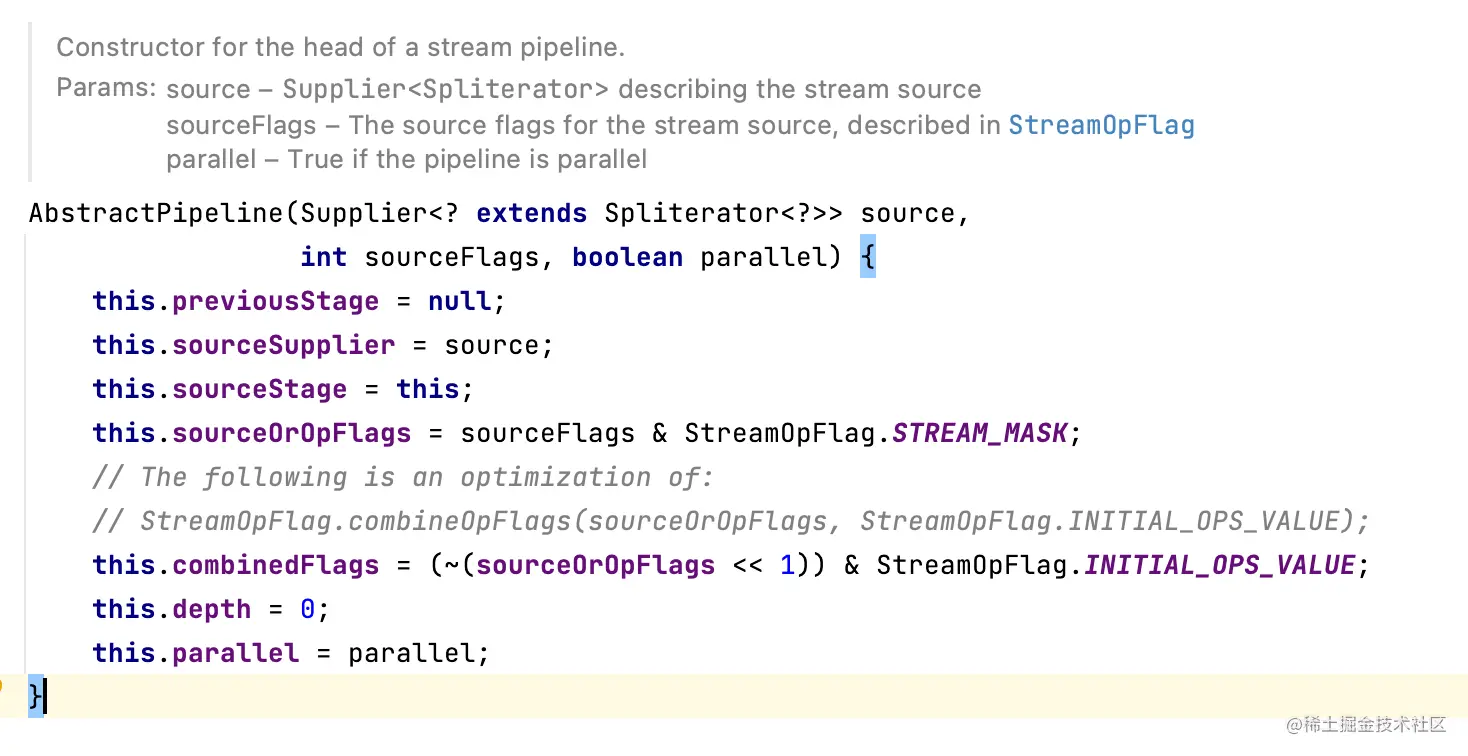The image size is (1468, 756).
Task: Click the 'int' keyword before sourceFlags parameter
Action: (324, 257)
